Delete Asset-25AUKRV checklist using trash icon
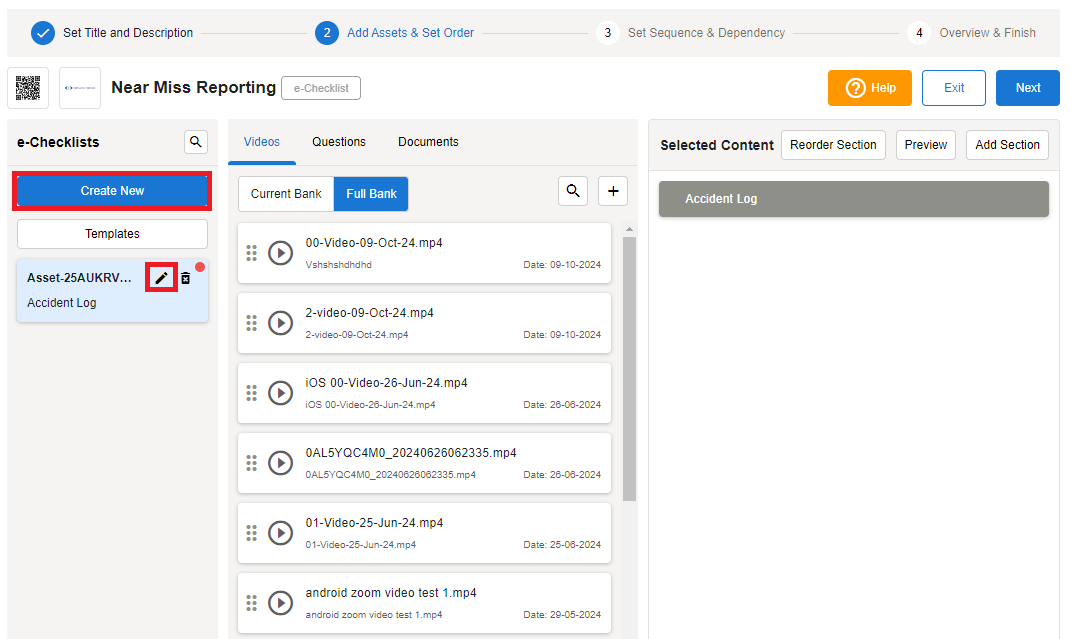This screenshot has width=1071, height=639. tap(185, 278)
